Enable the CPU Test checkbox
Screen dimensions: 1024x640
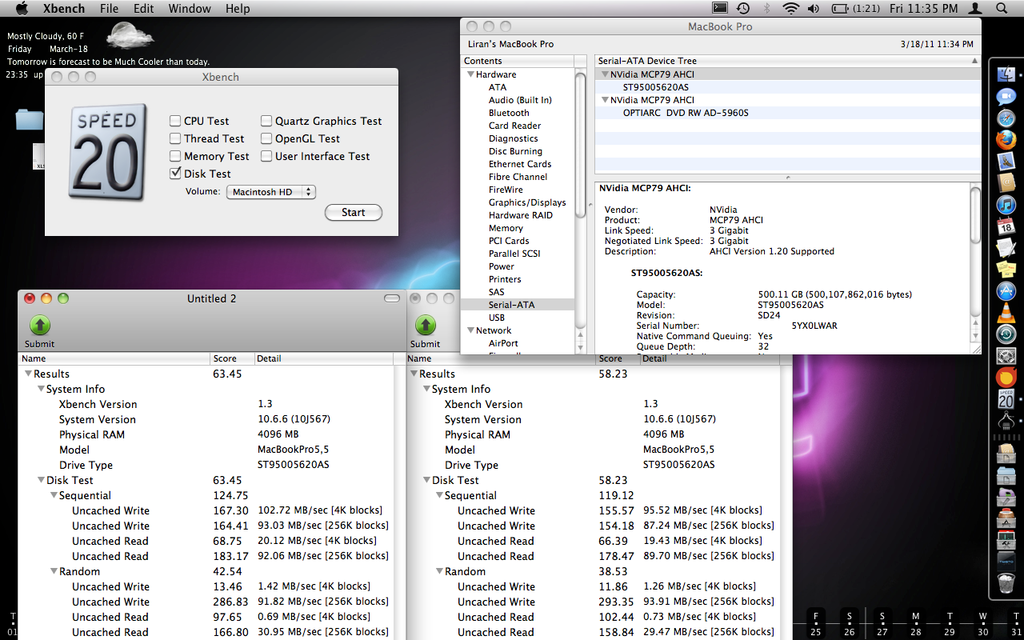(175, 121)
